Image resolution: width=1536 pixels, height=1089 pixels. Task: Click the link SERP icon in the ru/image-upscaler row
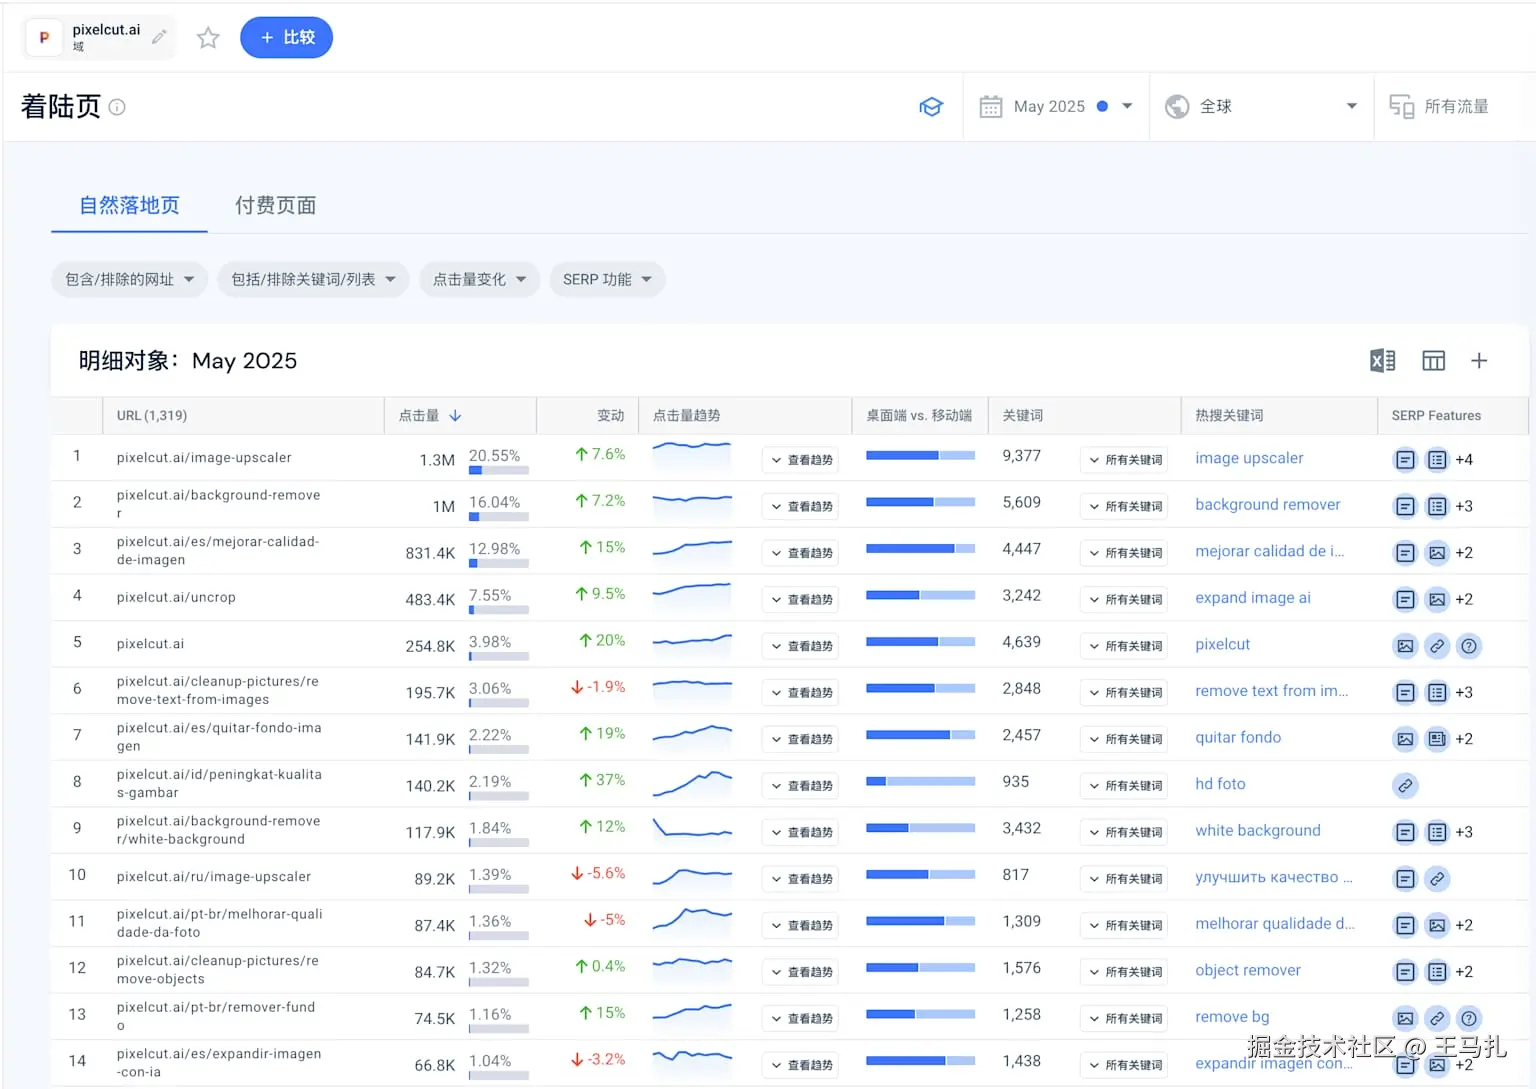pos(1437,879)
